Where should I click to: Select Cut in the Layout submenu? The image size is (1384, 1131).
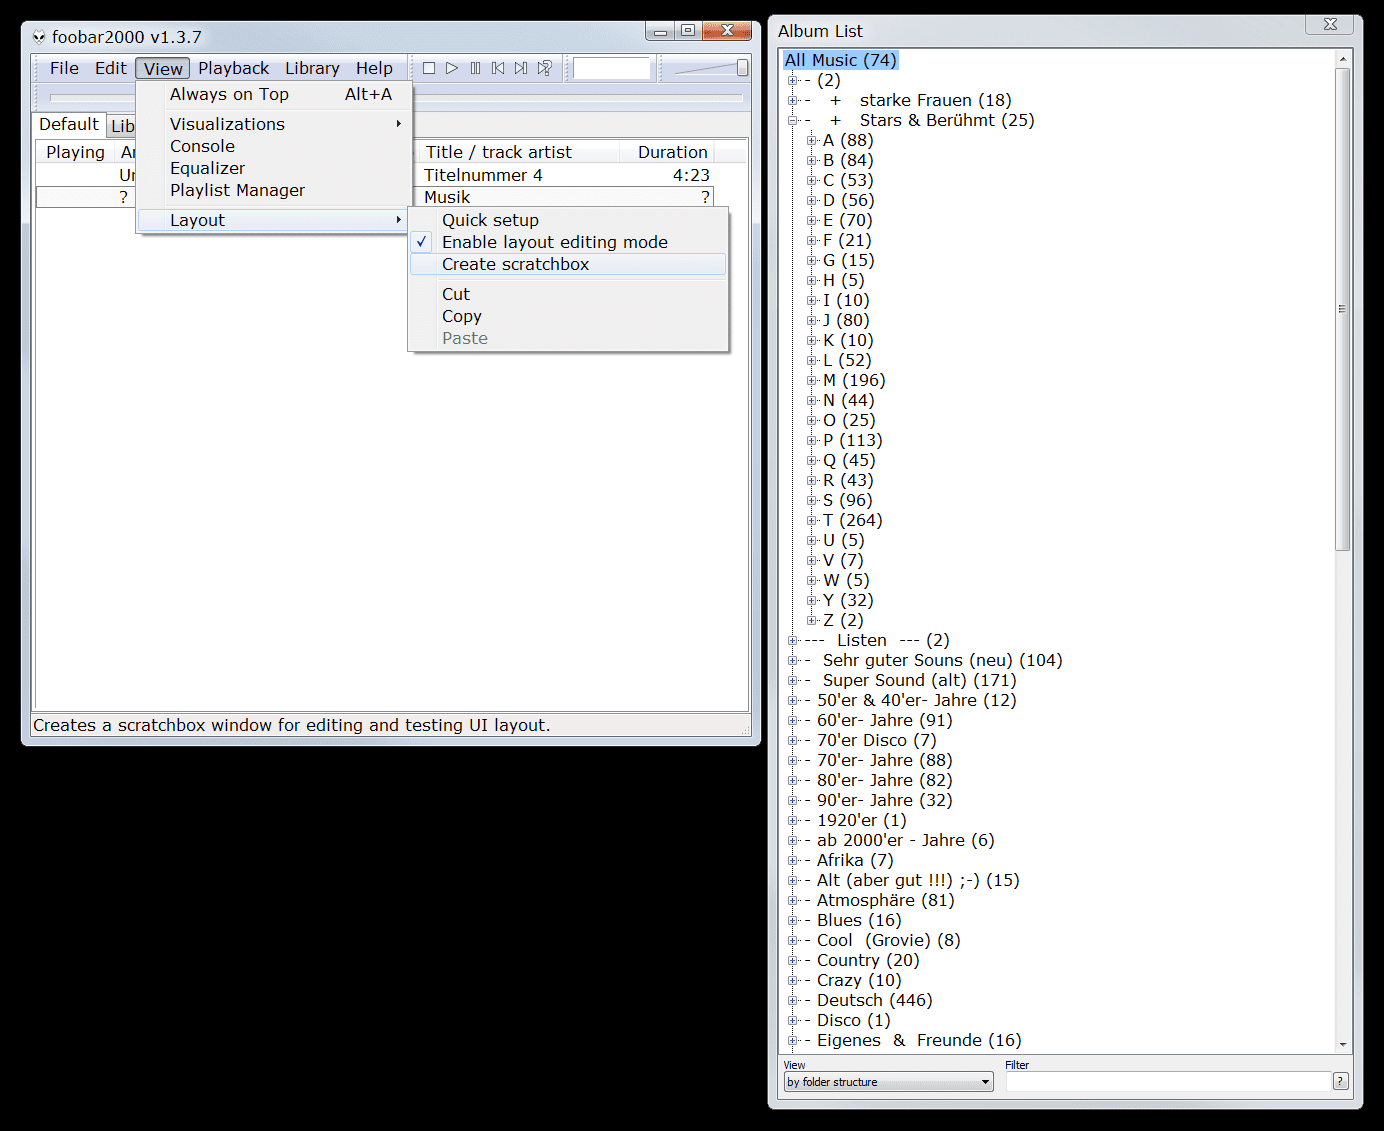567,294
